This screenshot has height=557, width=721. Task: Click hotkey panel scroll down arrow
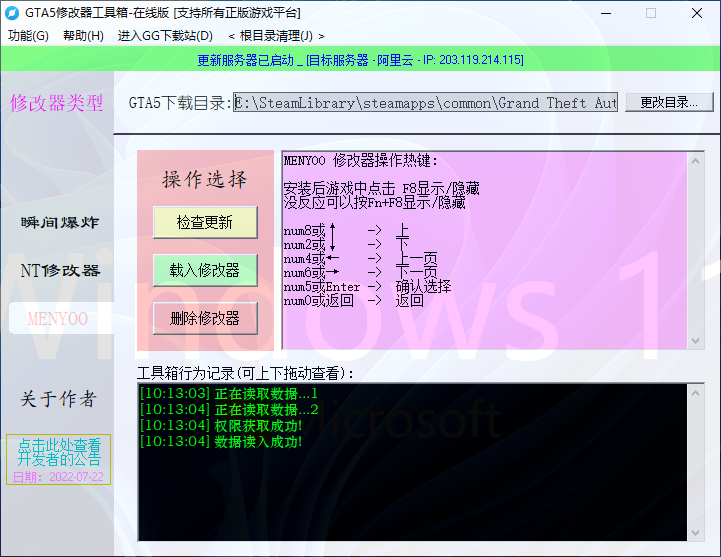[x=695, y=341]
